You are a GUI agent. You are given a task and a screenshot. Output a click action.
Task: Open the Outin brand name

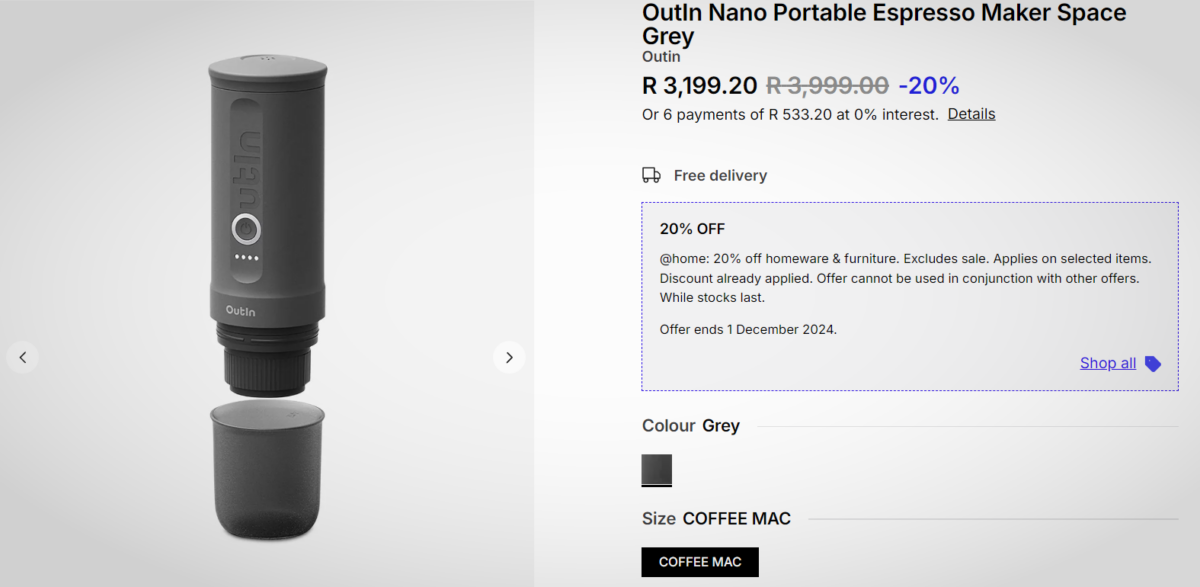pos(661,57)
